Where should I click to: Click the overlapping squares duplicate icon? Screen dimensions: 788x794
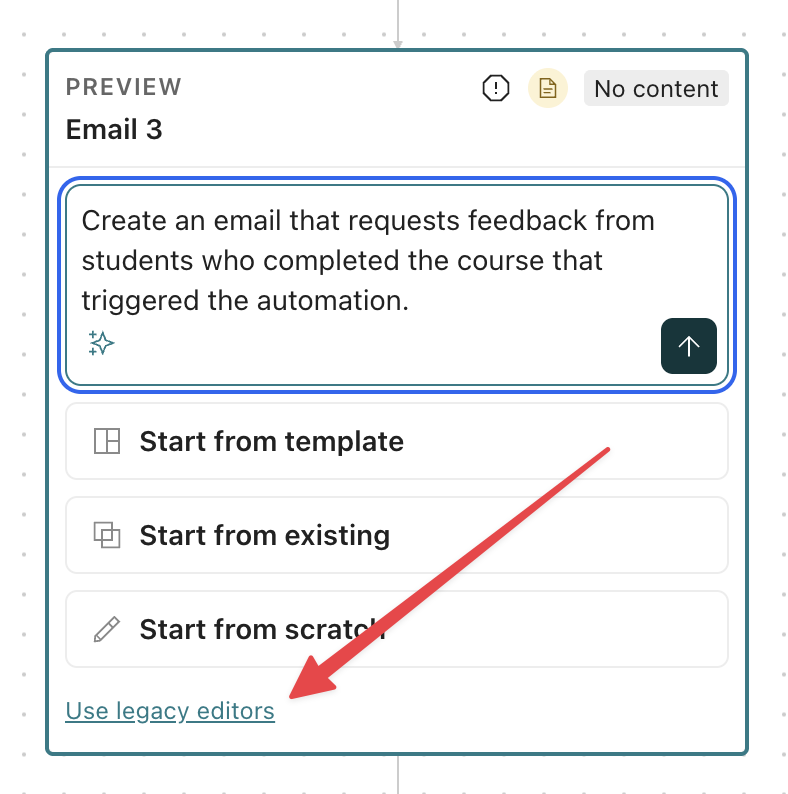tap(107, 535)
